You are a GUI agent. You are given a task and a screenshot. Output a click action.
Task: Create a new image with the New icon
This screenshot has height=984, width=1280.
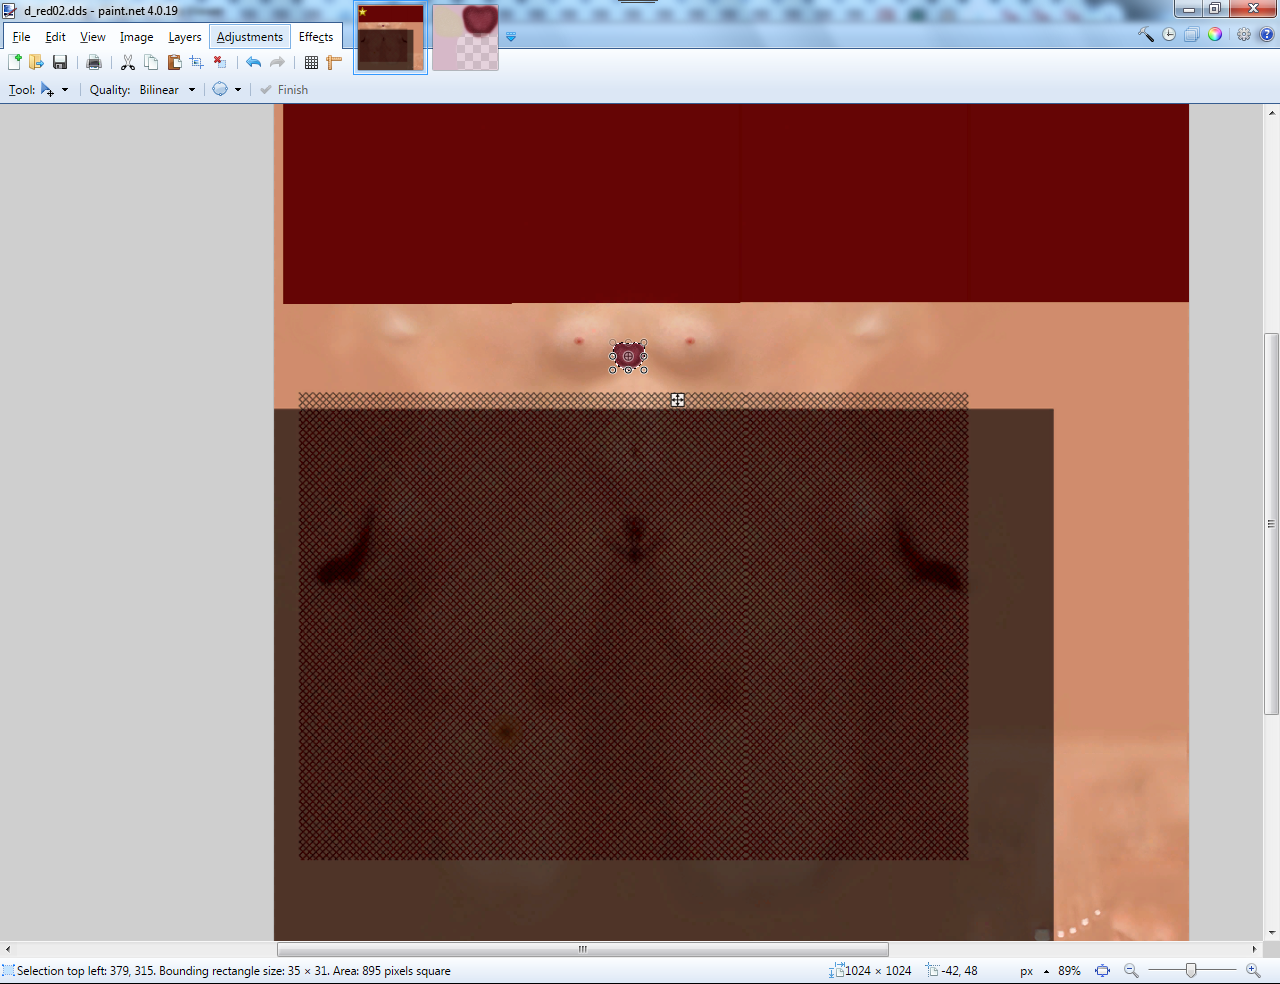[x=15, y=62]
